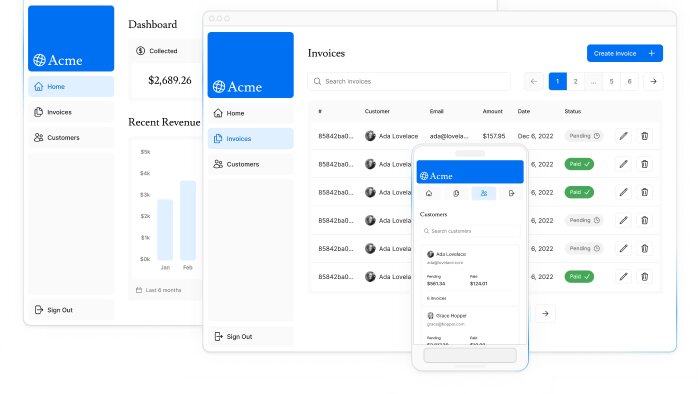Click the Date column header
Viewport: 700px width, 394px height.
(x=524, y=111)
